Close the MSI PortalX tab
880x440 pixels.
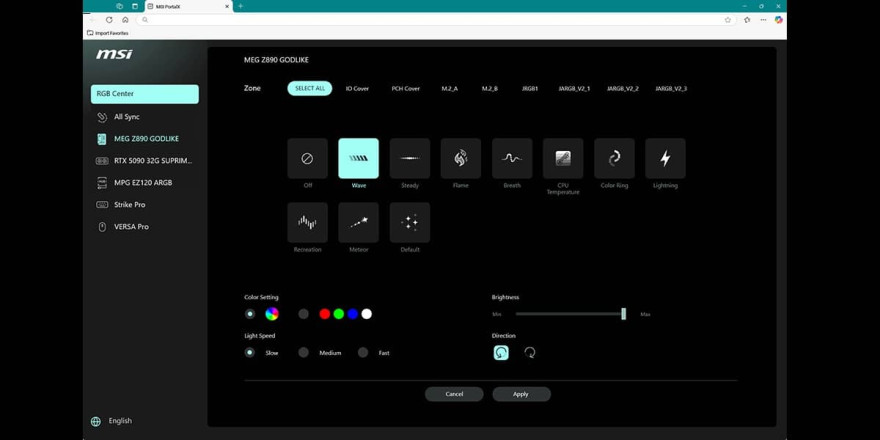coord(227,6)
